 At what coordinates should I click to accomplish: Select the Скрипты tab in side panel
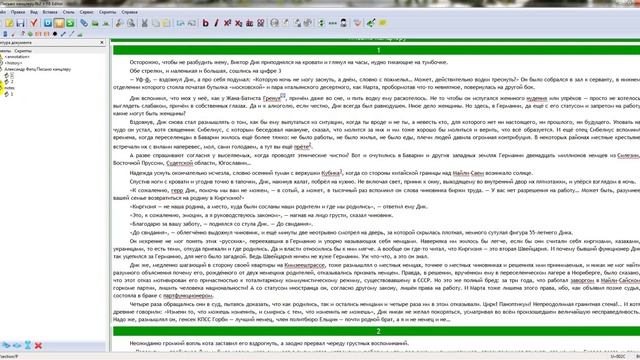pyautogui.click(x=23, y=51)
